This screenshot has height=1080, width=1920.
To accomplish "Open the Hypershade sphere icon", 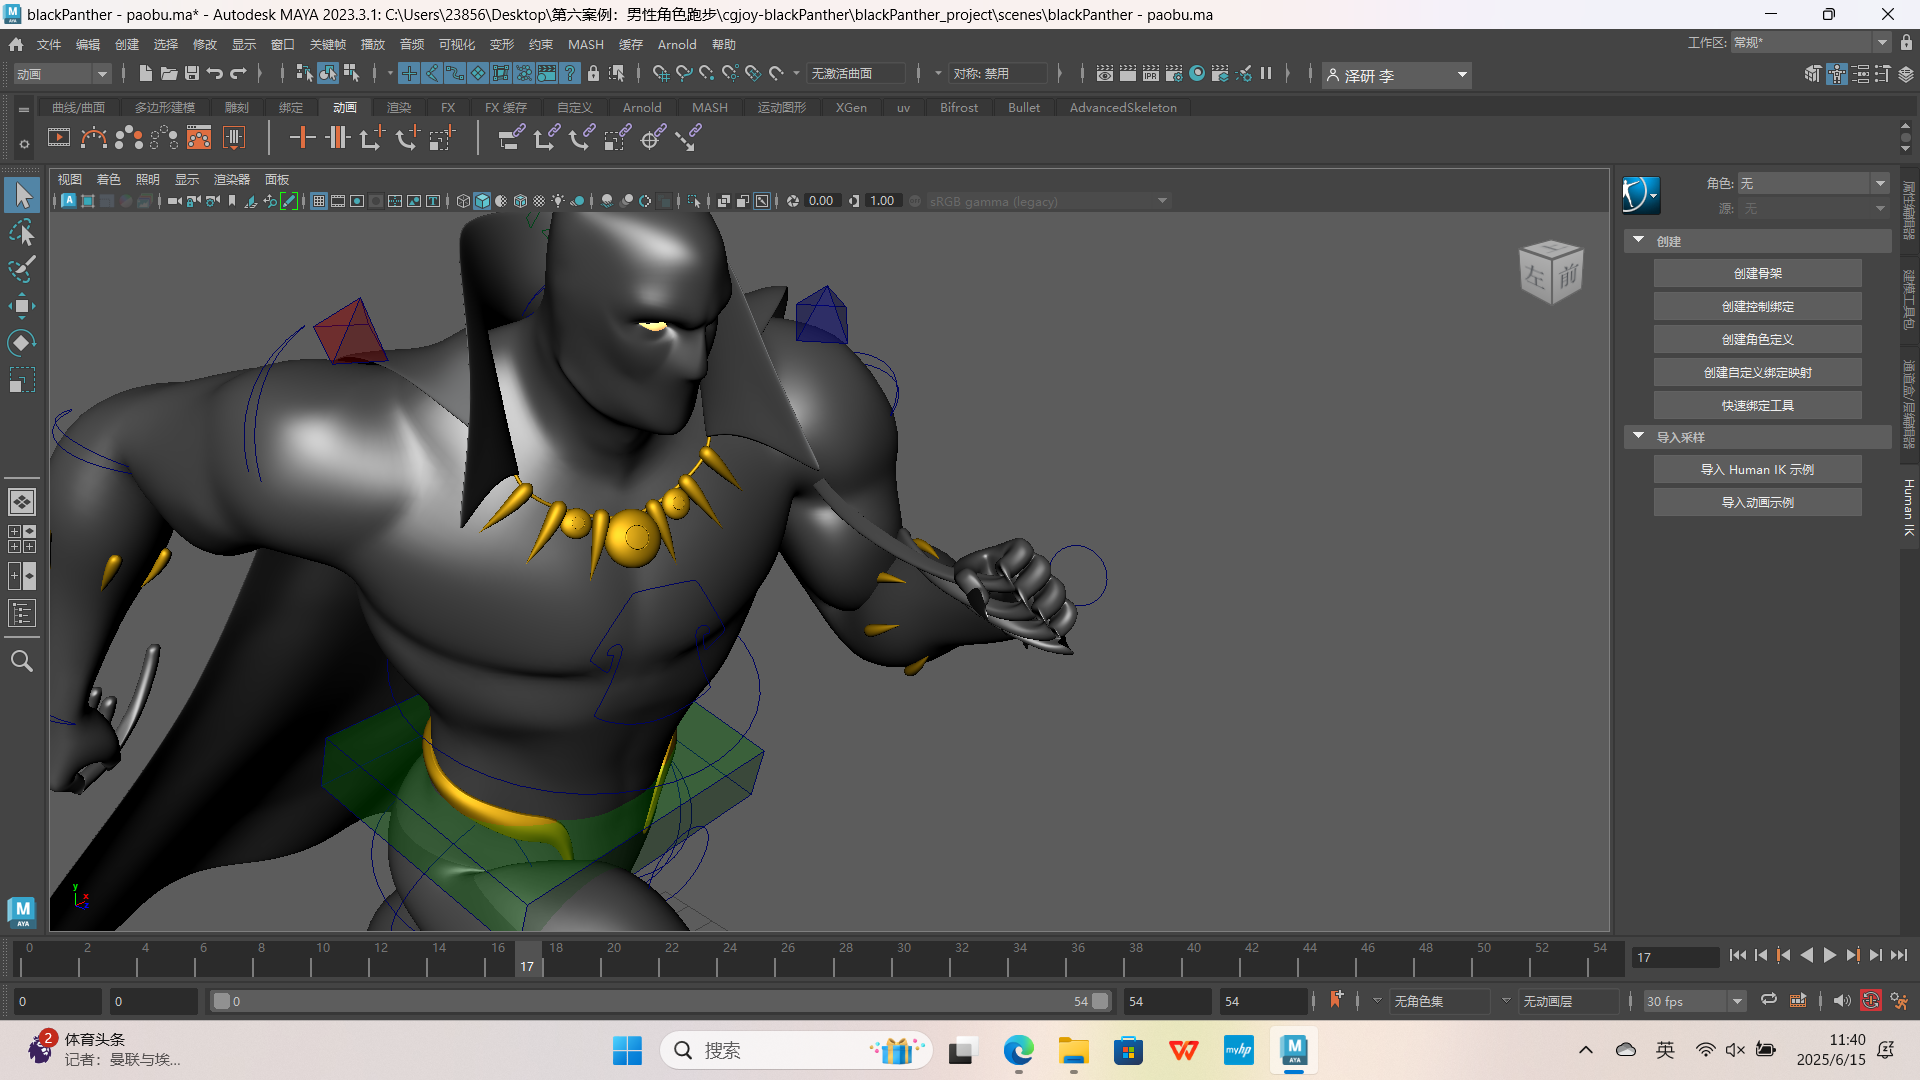I will point(1197,73).
